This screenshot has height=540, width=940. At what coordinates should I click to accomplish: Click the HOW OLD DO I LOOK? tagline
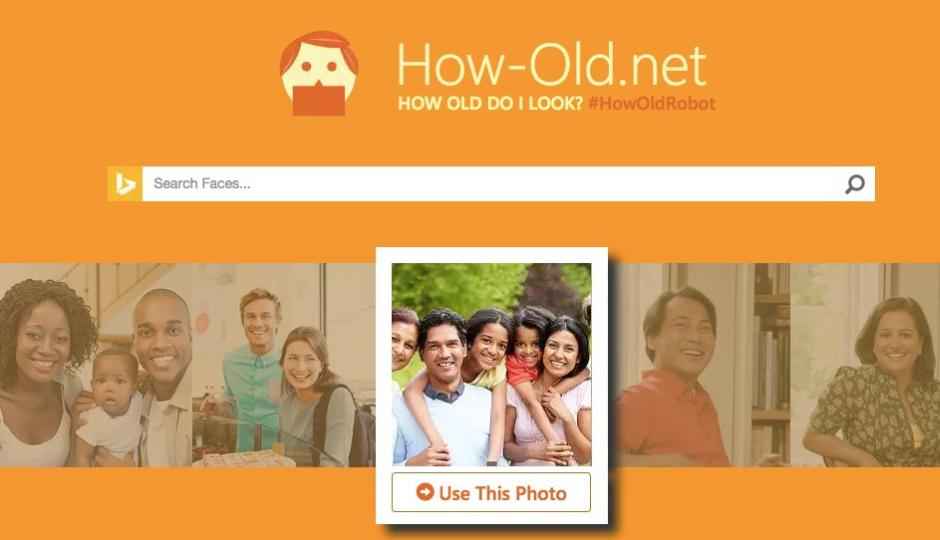pos(490,104)
